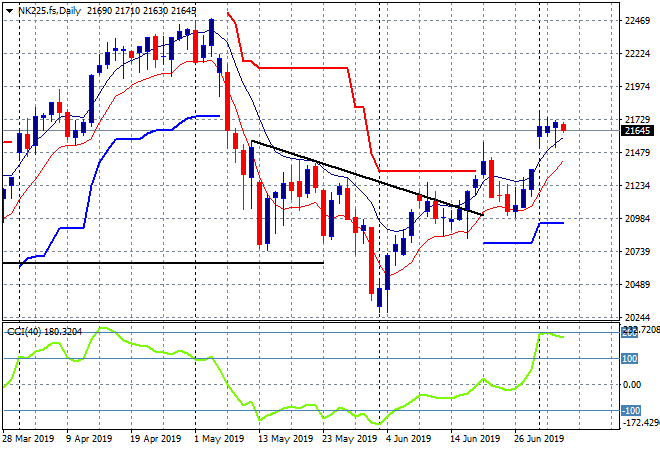Select the CCI 100 level label
This screenshot has width=660, height=450.
(630, 359)
